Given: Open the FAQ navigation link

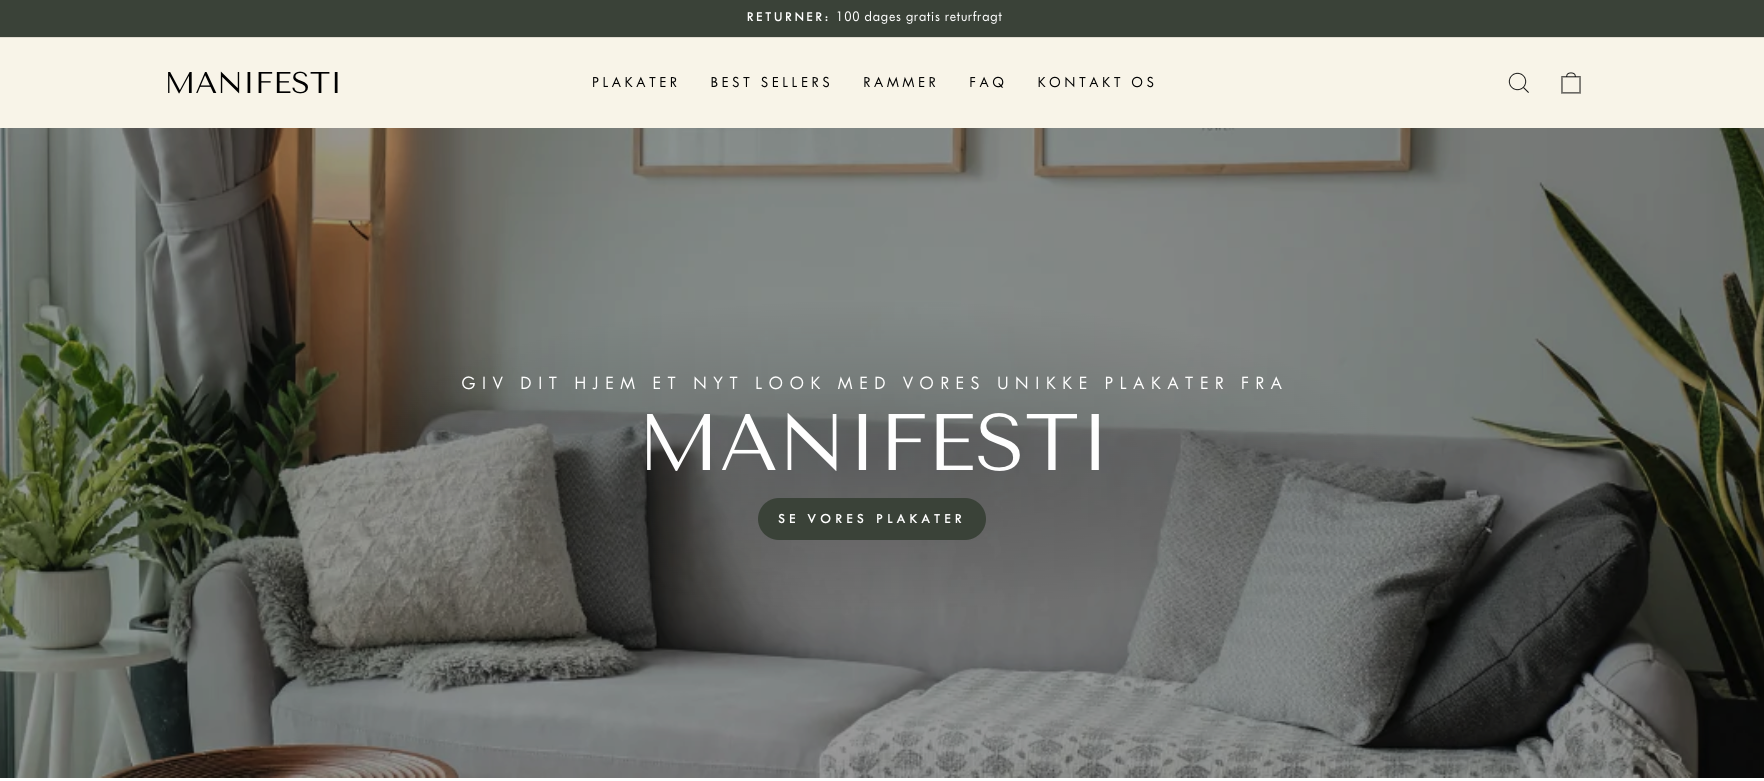Looking at the screenshot, I should click(x=988, y=83).
